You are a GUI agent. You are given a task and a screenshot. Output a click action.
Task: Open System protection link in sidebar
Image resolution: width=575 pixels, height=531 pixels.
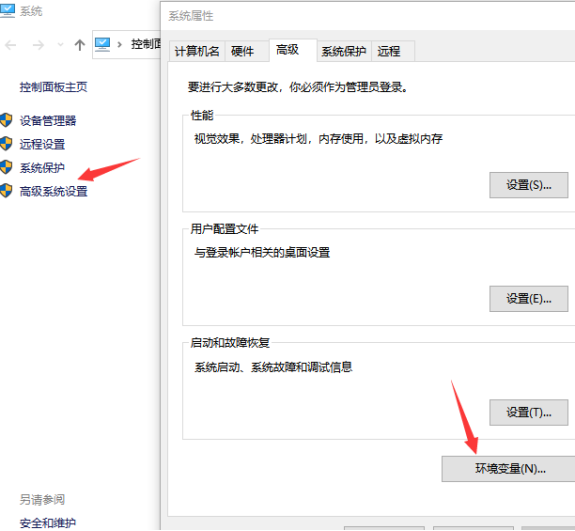coord(42,168)
